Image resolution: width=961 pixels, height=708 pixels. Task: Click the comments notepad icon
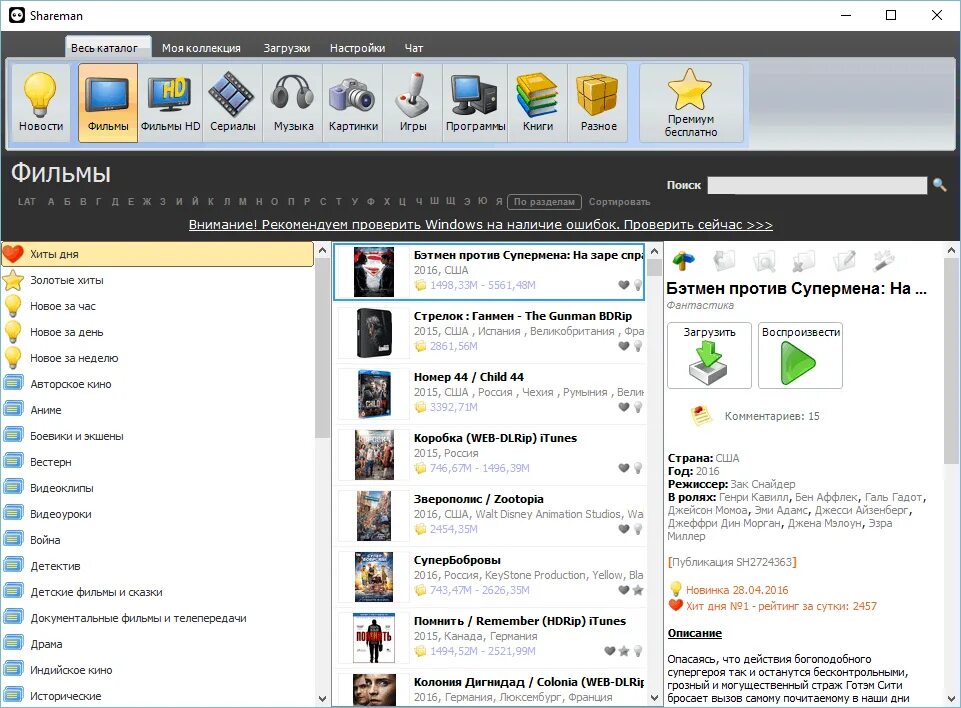pos(701,416)
